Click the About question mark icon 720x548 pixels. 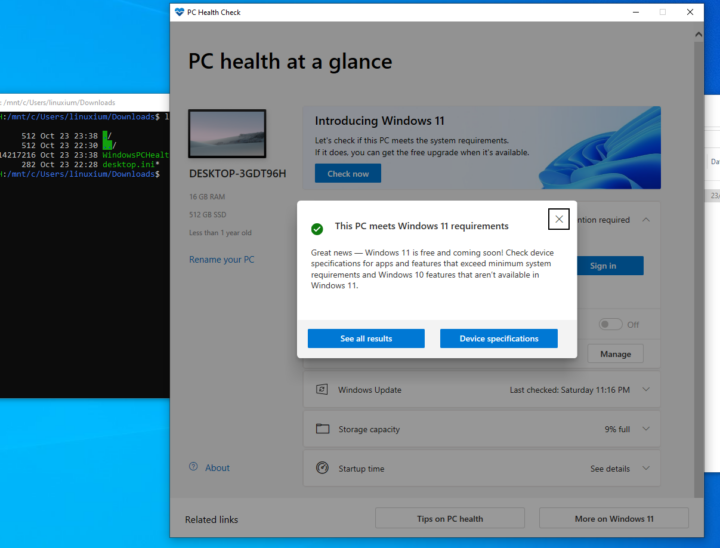[193, 467]
